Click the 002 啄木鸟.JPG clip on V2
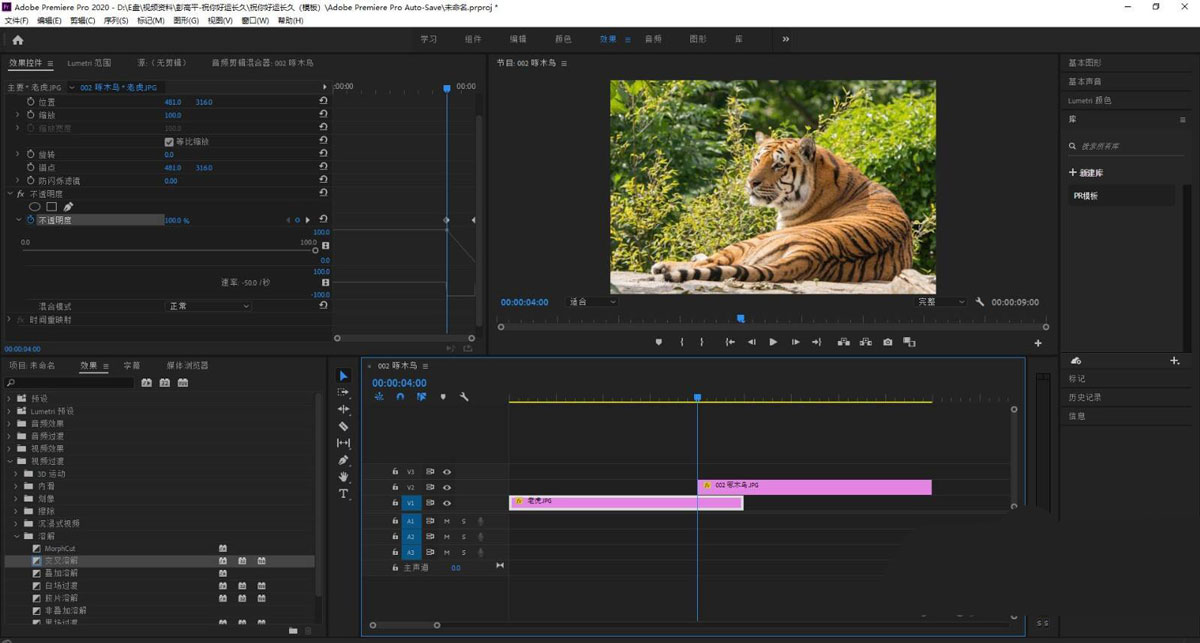 click(814, 486)
